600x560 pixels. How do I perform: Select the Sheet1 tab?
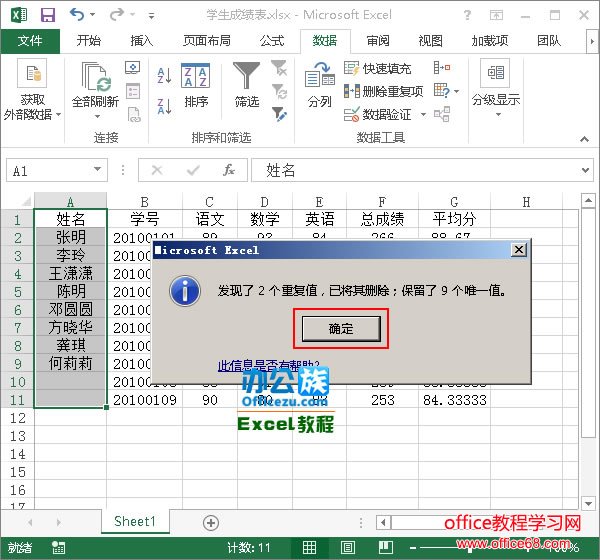[x=135, y=521]
